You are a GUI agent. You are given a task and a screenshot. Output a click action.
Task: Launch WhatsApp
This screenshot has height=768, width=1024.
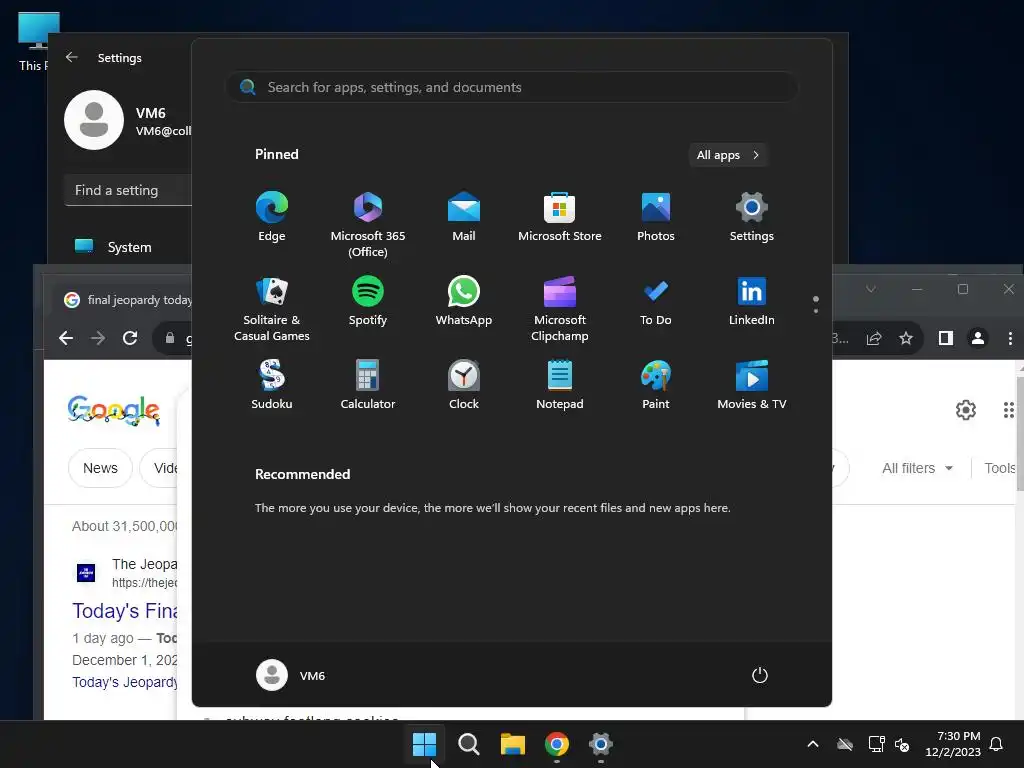[x=464, y=301]
